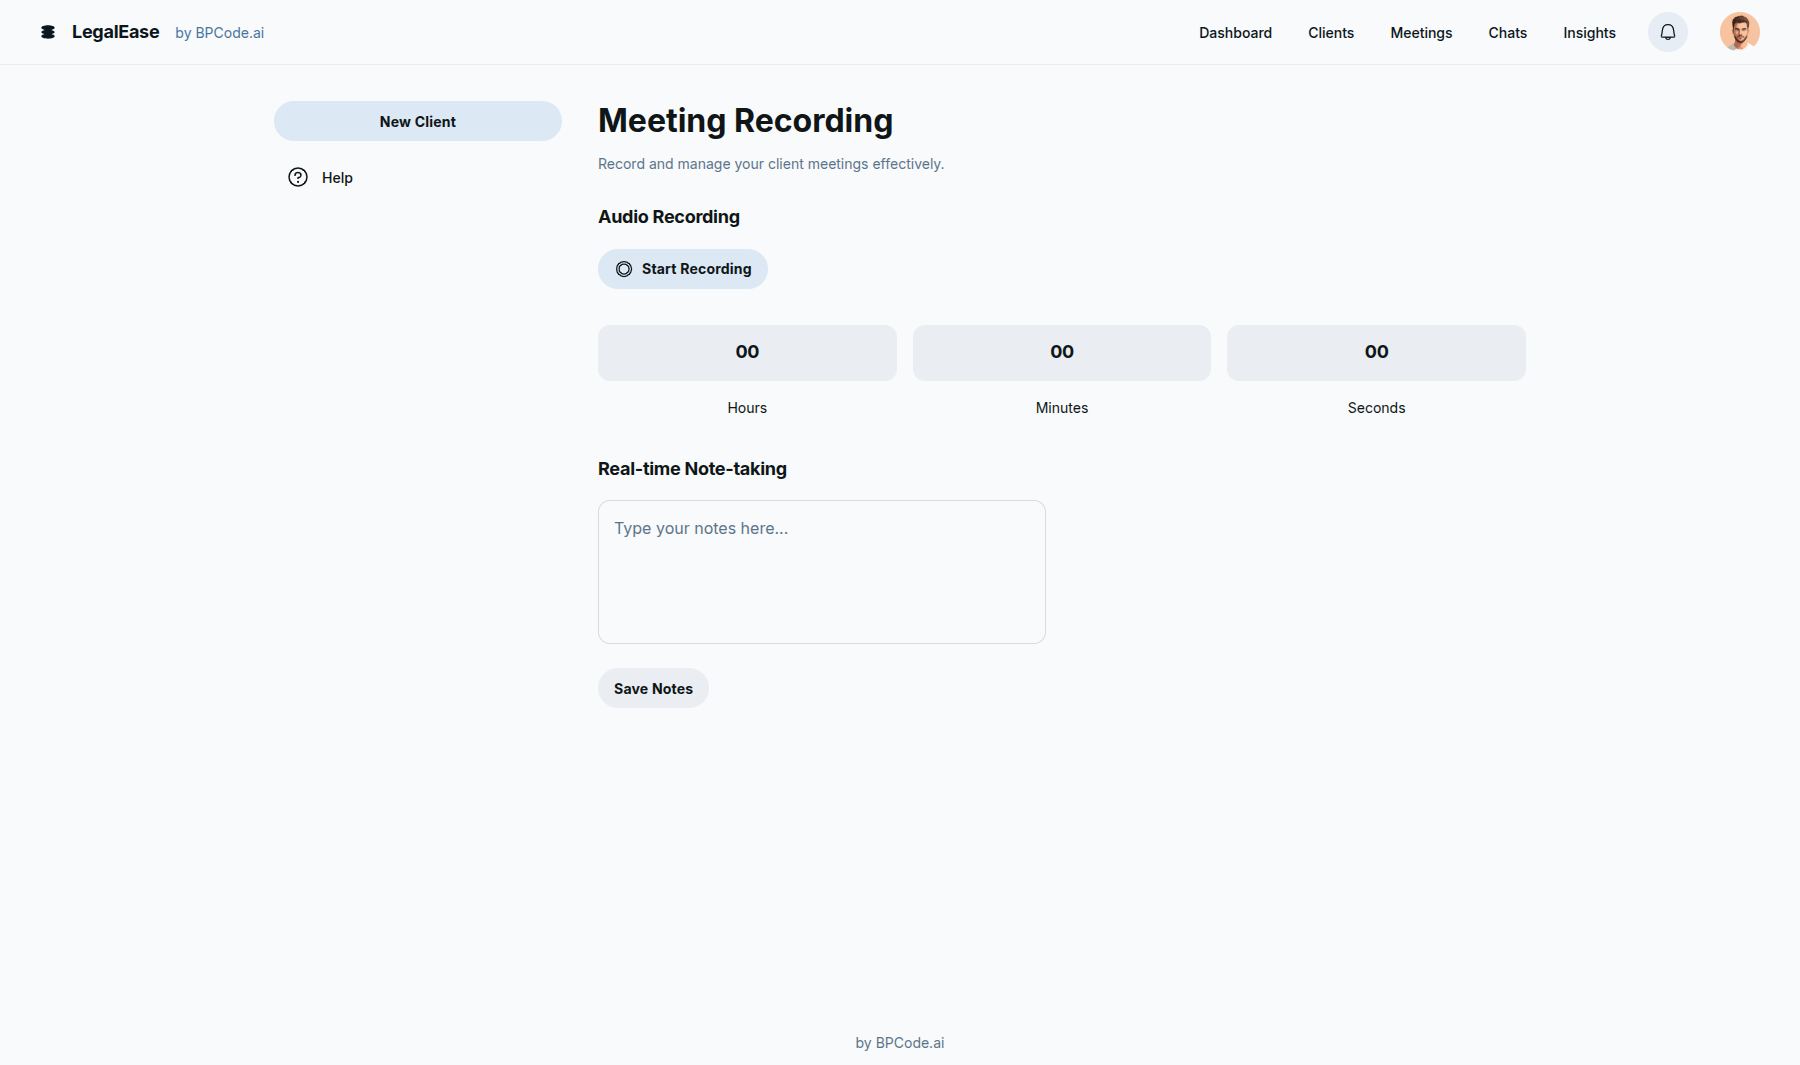Open the notifications bell

1667,32
